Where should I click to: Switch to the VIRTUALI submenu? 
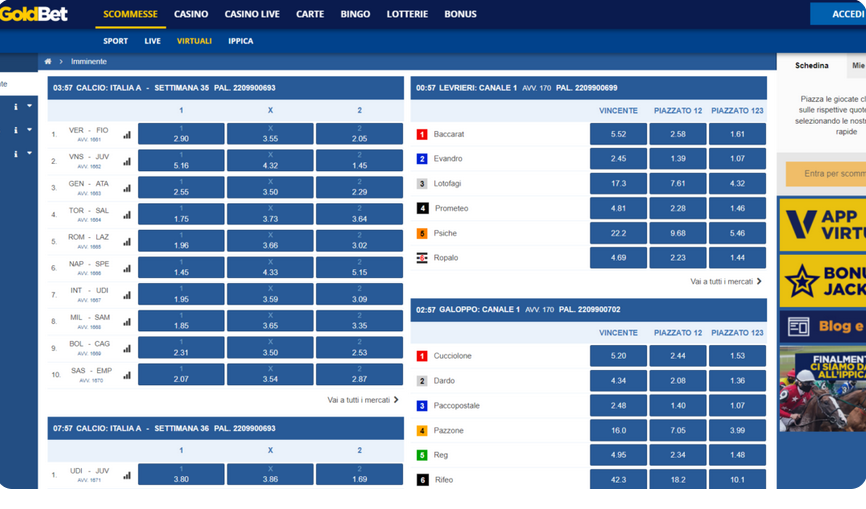coord(194,41)
